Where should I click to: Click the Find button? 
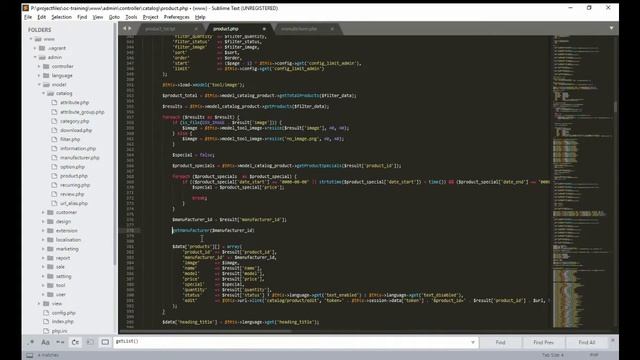pyautogui.click(x=500, y=342)
